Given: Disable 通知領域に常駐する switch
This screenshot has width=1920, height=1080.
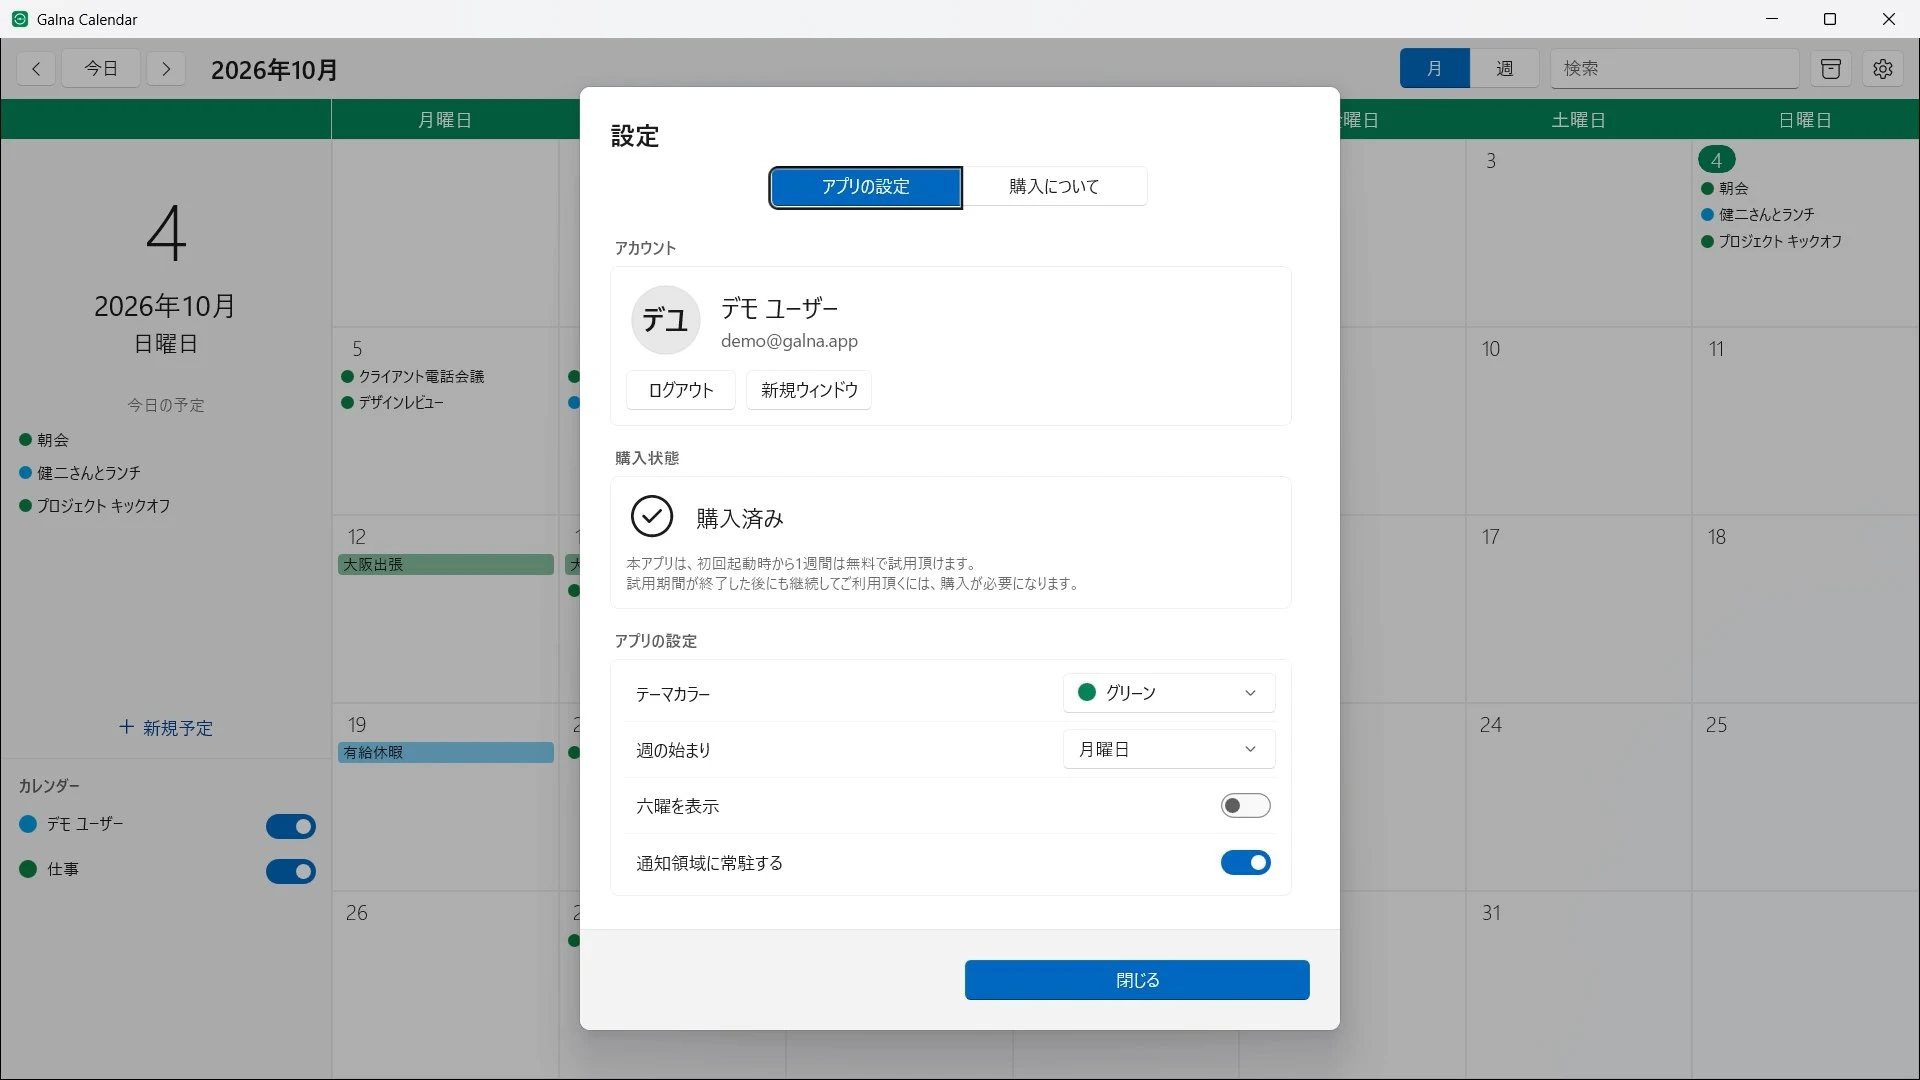Looking at the screenshot, I should [x=1245, y=862].
